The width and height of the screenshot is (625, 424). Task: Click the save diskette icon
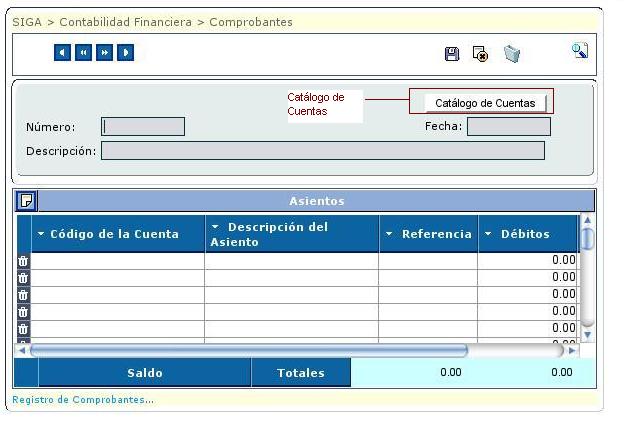pyautogui.click(x=452, y=54)
